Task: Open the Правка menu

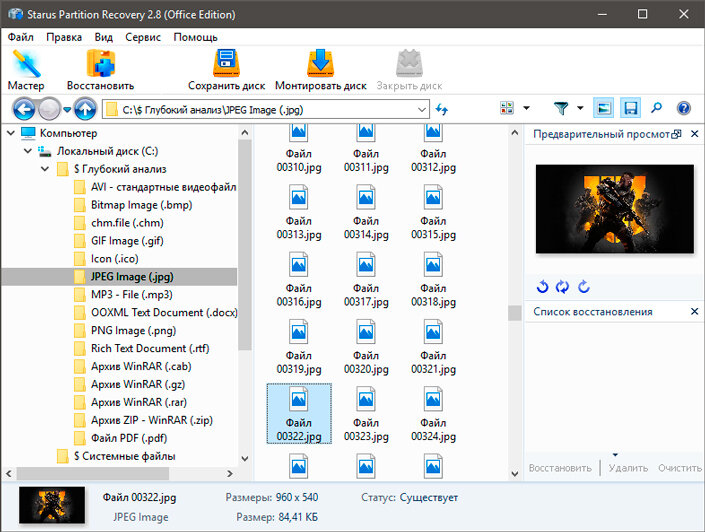Action: [64, 37]
